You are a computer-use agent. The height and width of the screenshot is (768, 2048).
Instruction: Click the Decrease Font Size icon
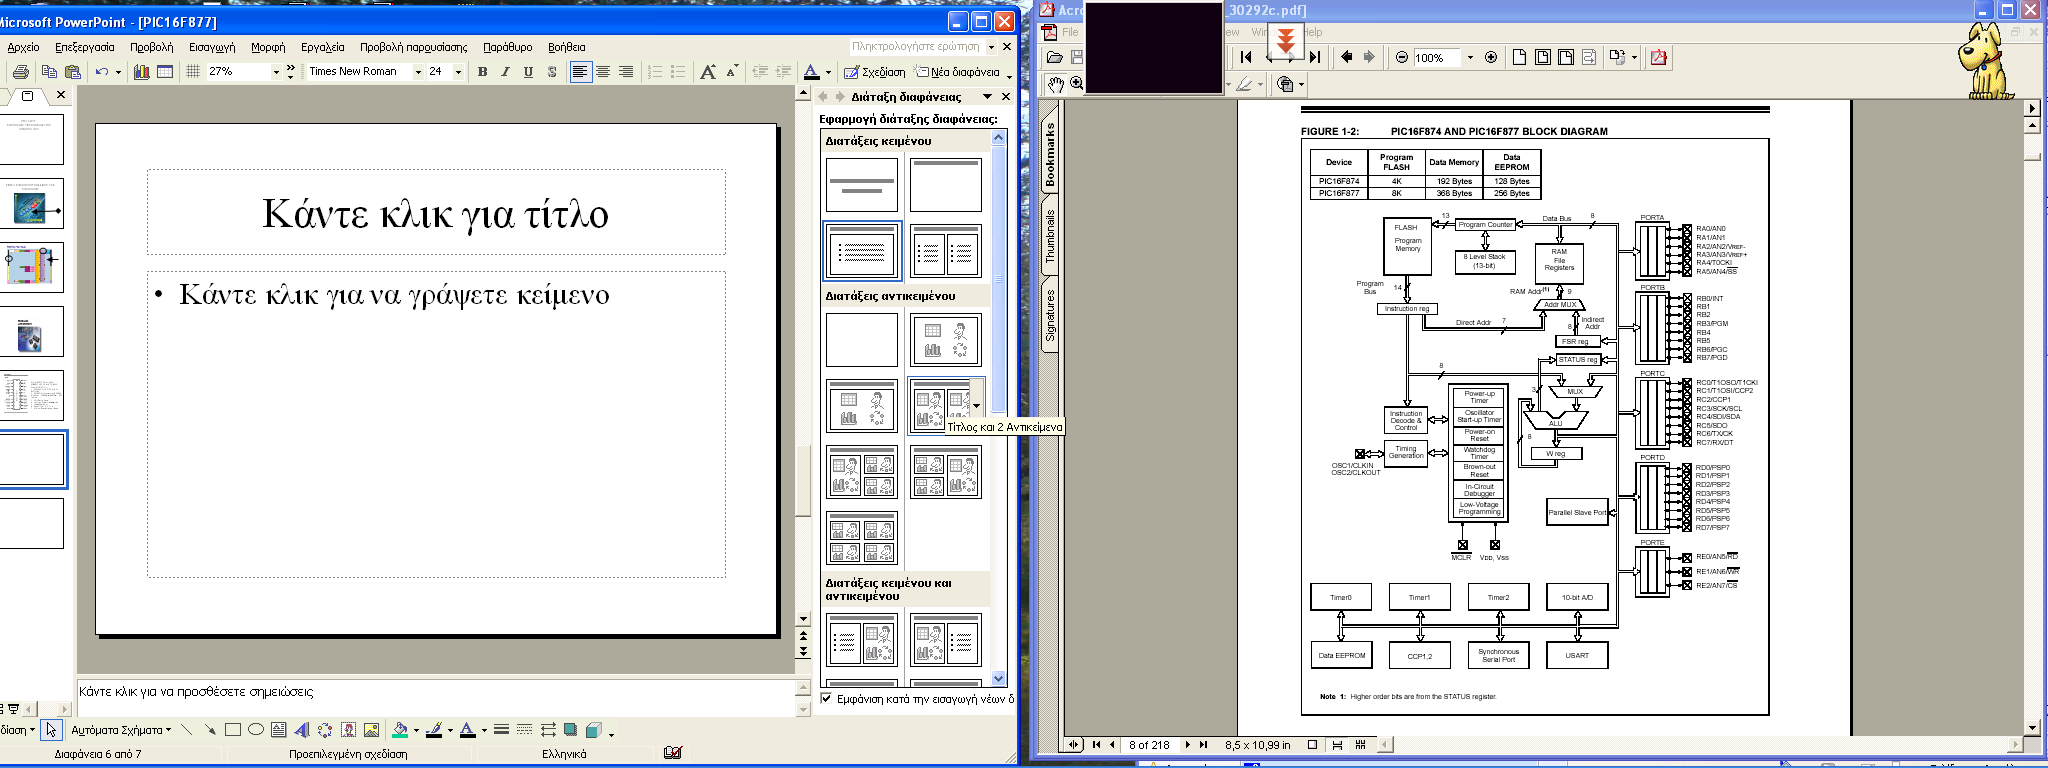[x=733, y=72]
